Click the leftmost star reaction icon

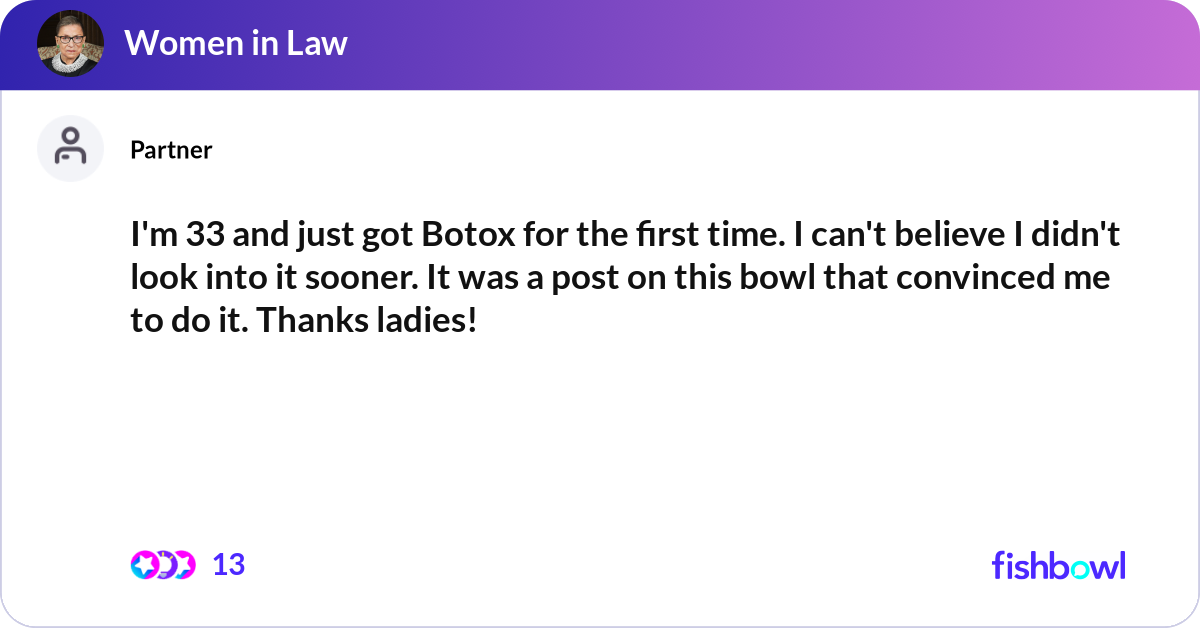coord(143,565)
